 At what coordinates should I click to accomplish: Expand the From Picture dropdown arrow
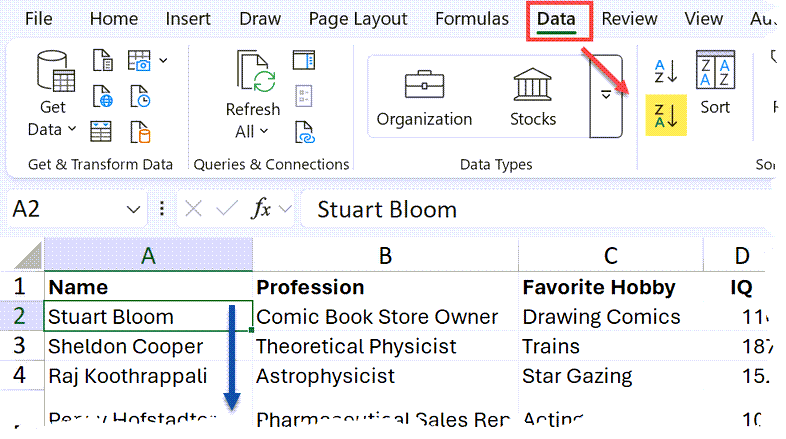click(163, 61)
